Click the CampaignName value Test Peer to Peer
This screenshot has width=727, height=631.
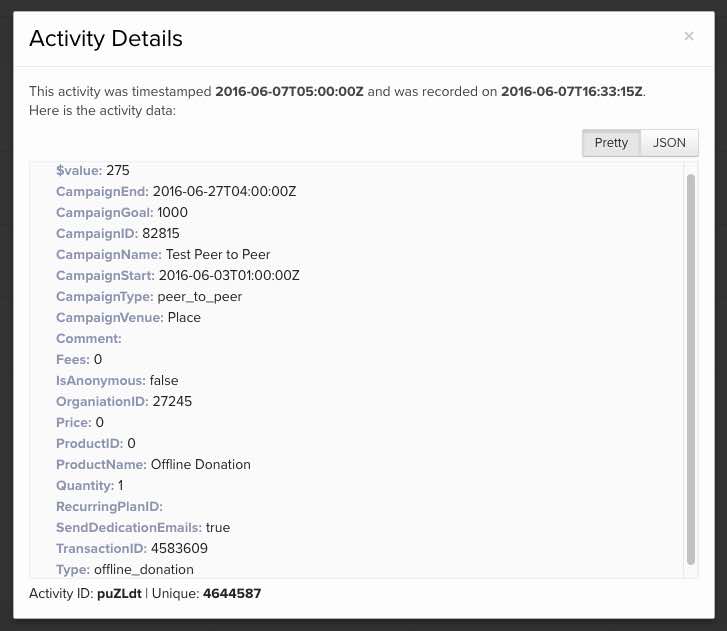coord(218,254)
